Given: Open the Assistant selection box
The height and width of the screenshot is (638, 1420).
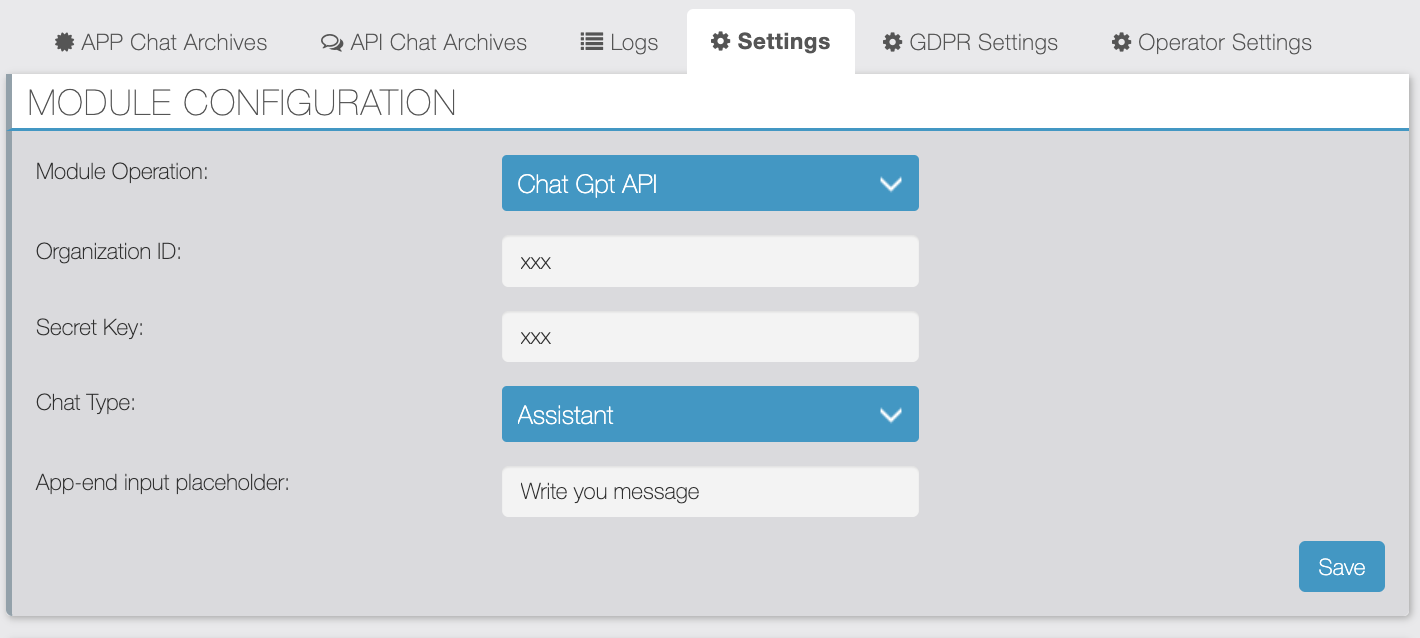Looking at the screenshot, I should coord(690,415).
